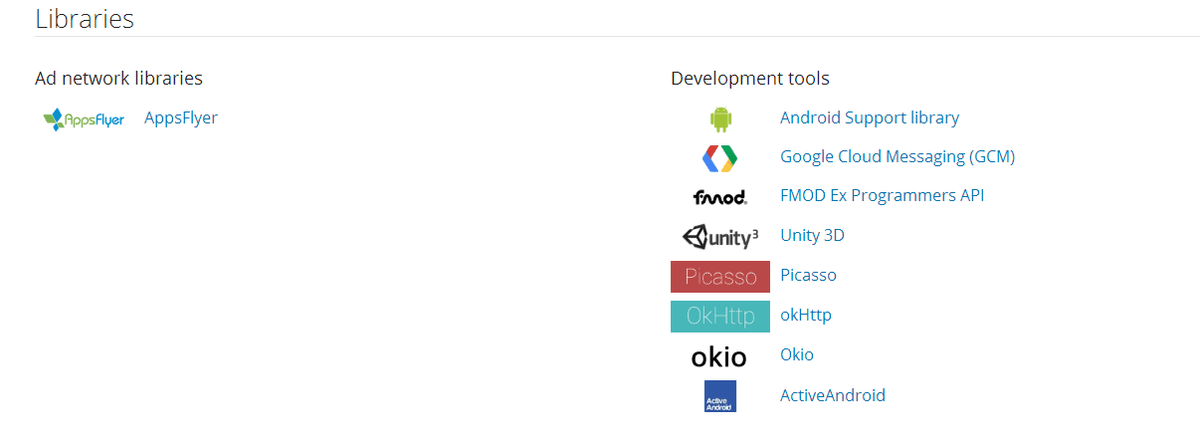The height and width of the screenshot is (446, 1200).
Task: Click the black okio logo
Action: [x=719, y=356]
